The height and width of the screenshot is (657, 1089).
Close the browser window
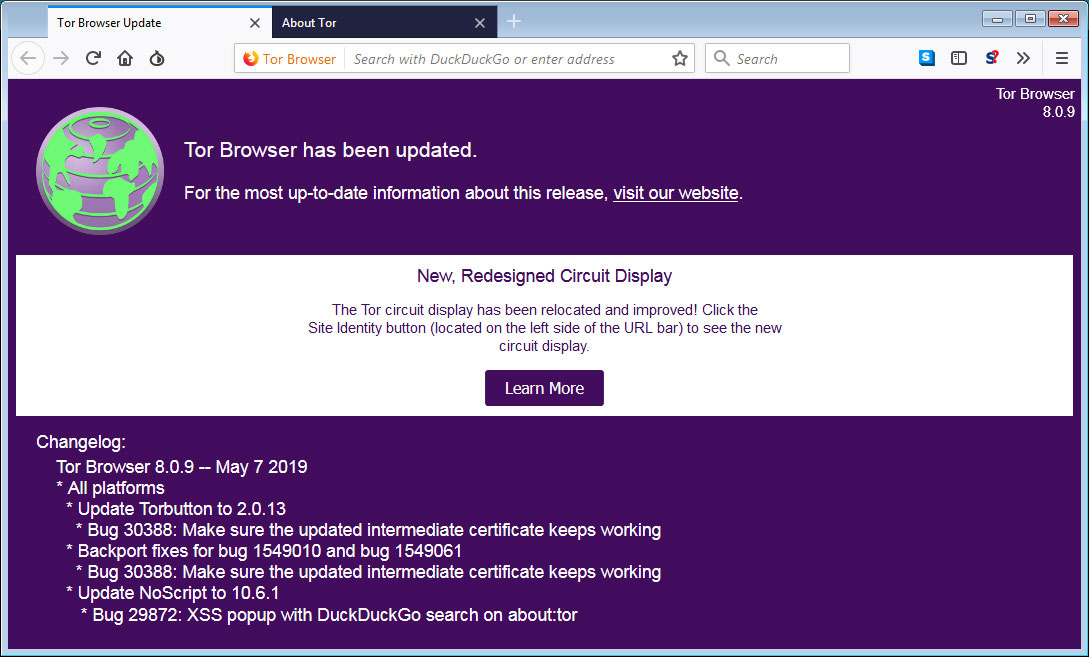pos(1063,19)
